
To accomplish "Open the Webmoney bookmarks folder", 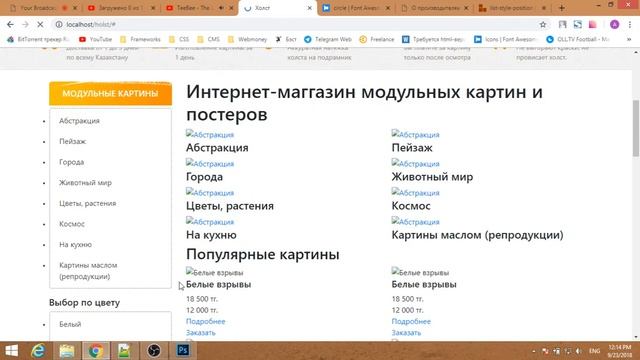I will (x=248, y=39).
